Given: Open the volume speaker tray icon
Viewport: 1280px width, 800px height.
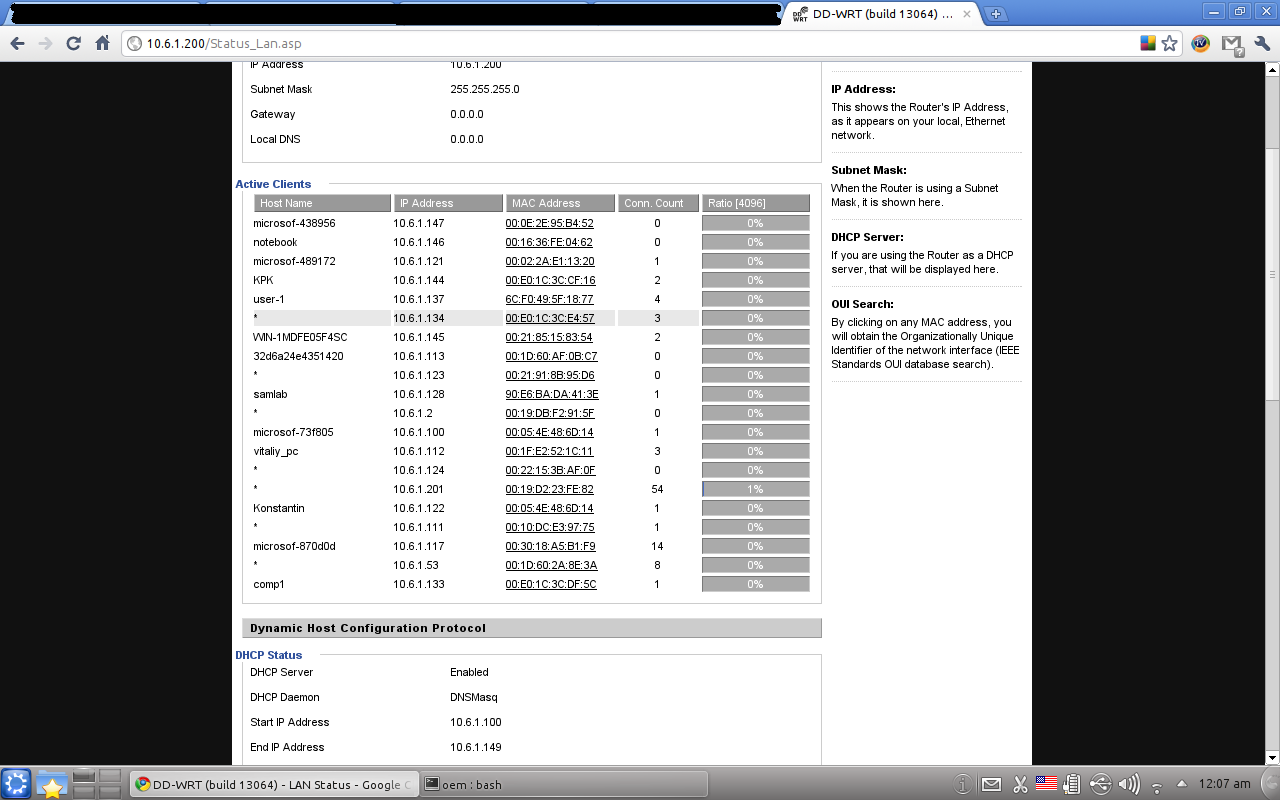Looking at the screenshot, I should point(1129,784).
